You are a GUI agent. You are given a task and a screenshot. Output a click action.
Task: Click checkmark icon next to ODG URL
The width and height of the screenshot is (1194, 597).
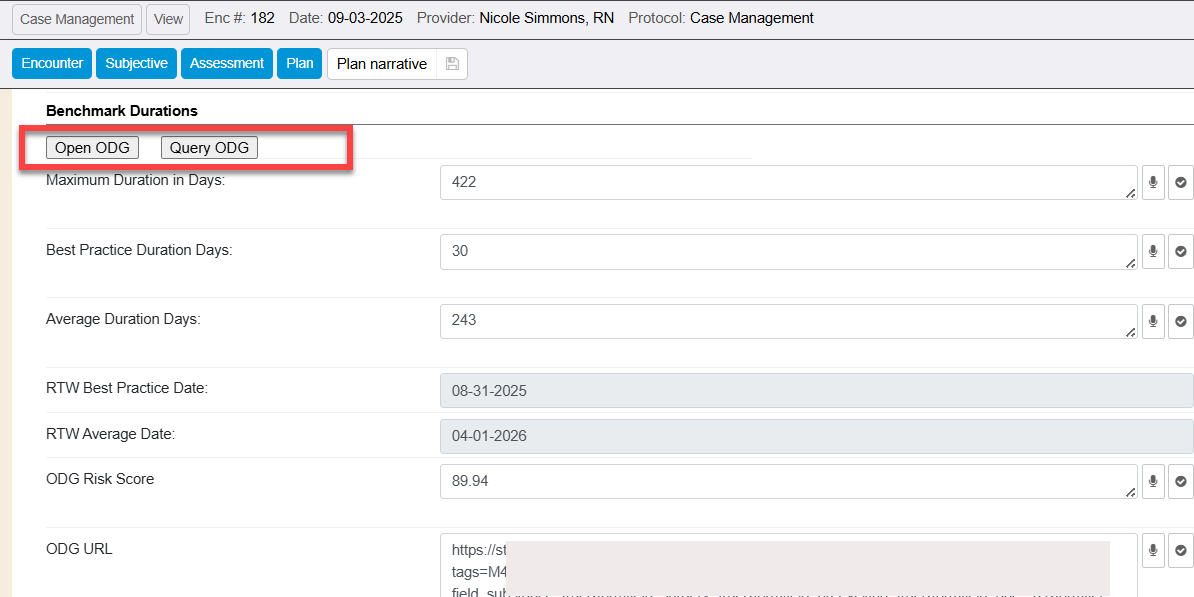tap(1181, 550)
